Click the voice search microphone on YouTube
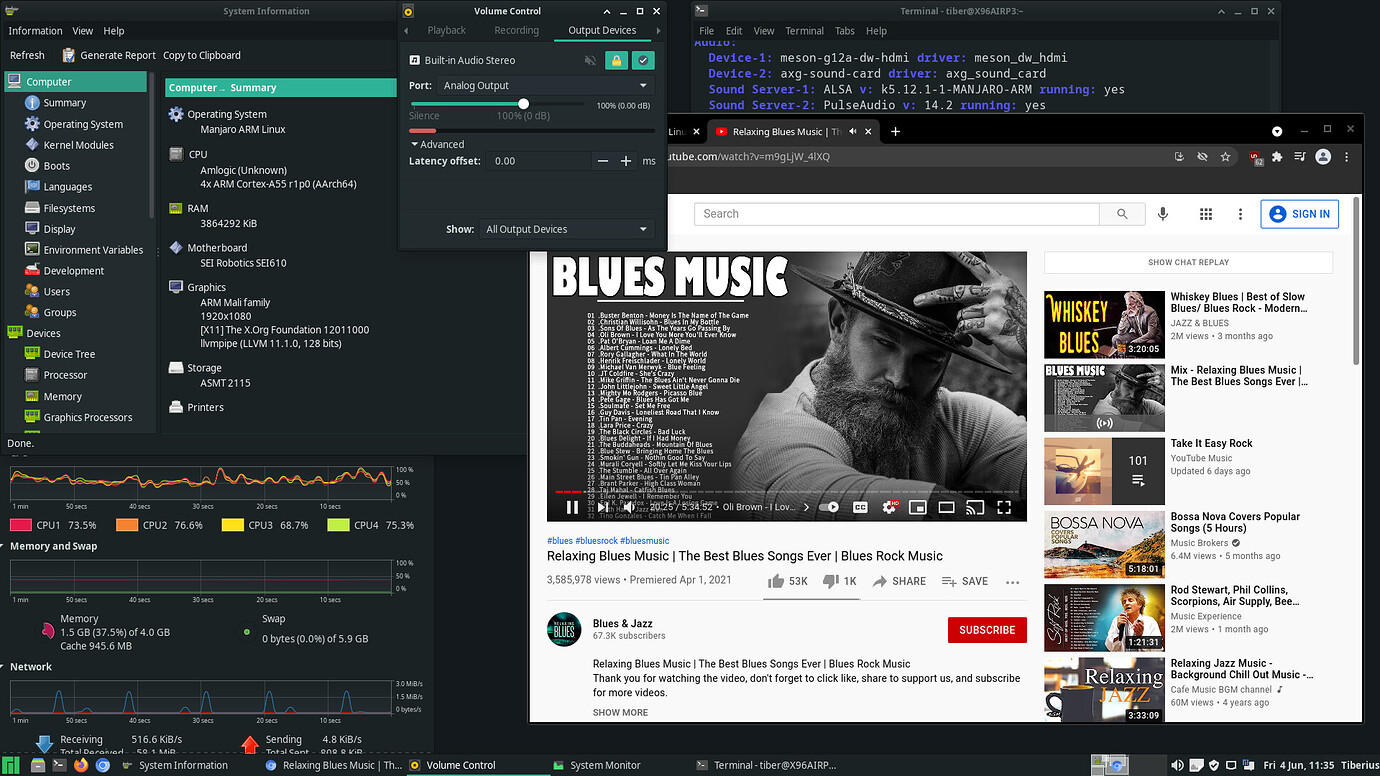1380x776 pixels. pyautogui.click(x=1162, y=213)
